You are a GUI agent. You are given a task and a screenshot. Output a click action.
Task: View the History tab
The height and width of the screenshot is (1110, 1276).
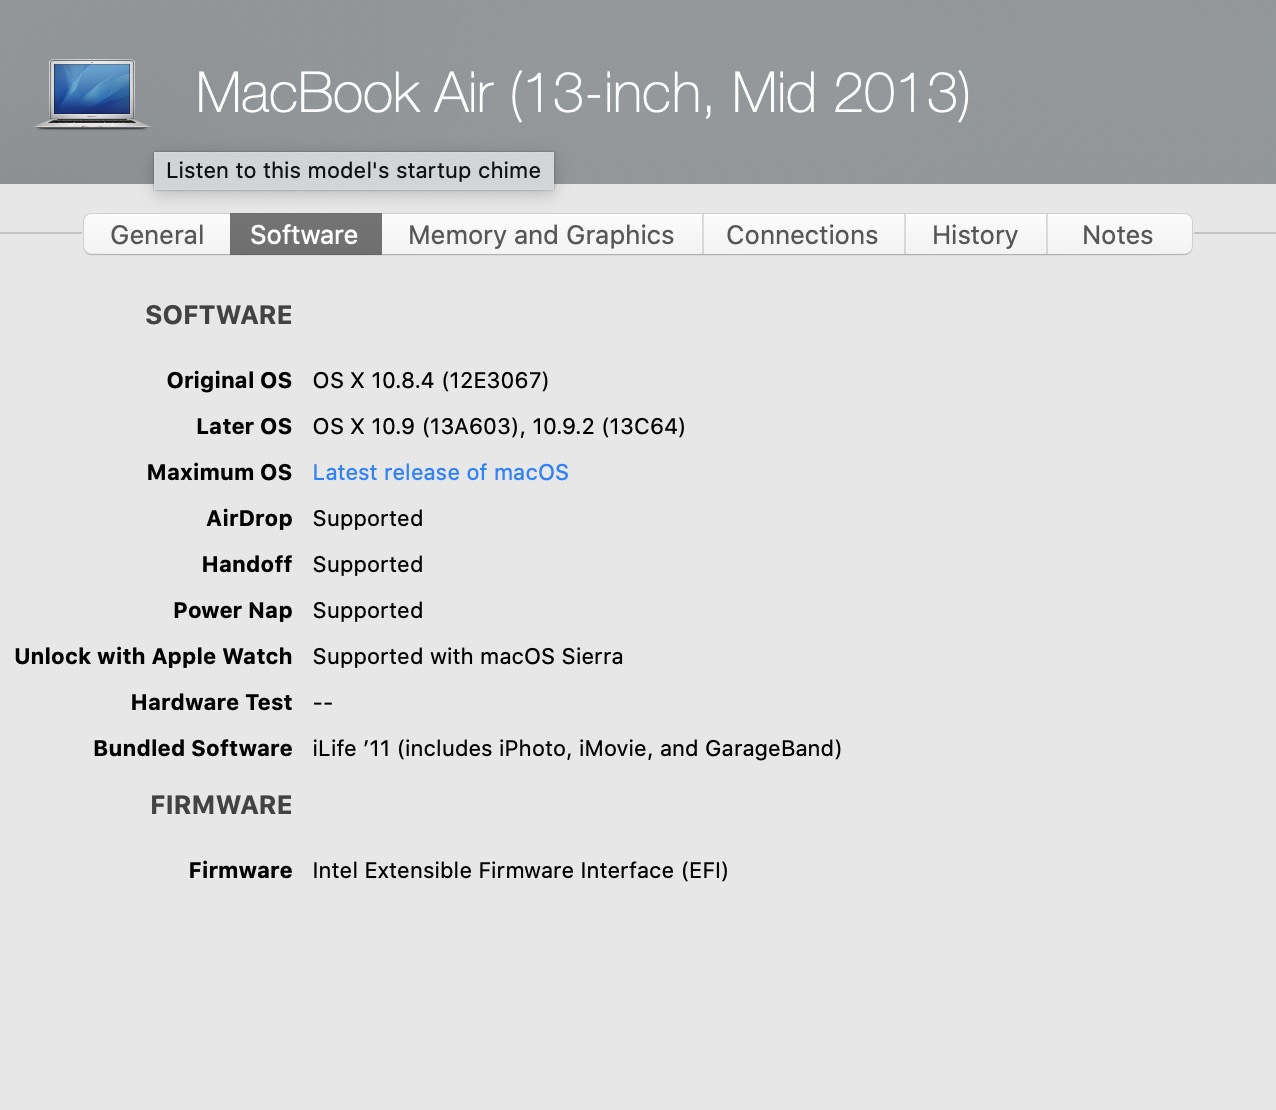click(975, 235)
